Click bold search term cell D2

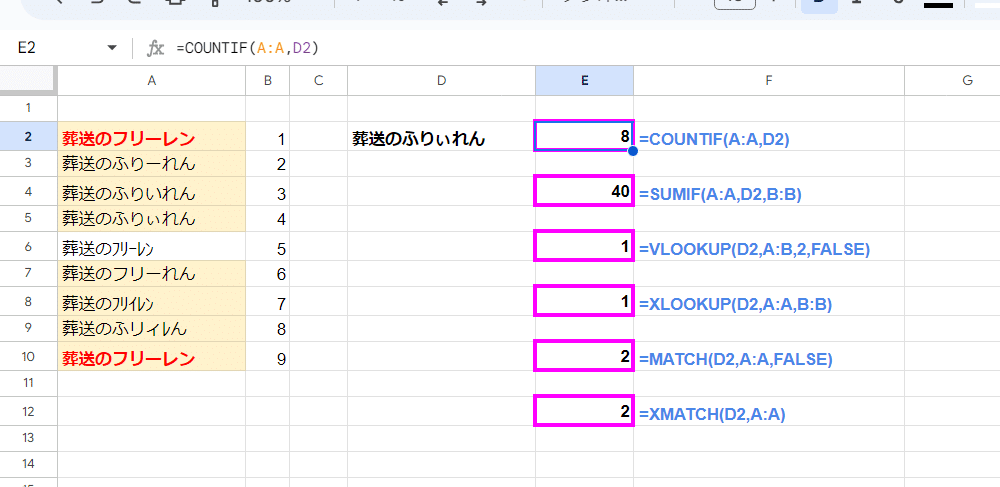pos(441,136)
